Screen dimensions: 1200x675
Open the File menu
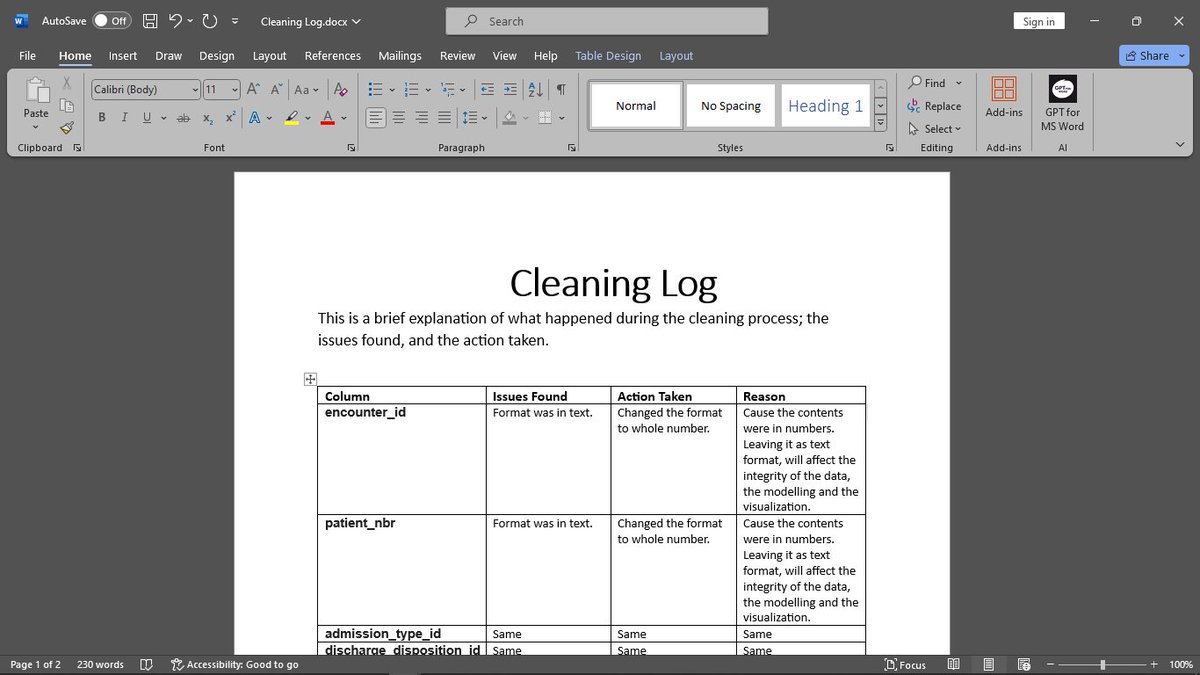(x=27, y=56)
